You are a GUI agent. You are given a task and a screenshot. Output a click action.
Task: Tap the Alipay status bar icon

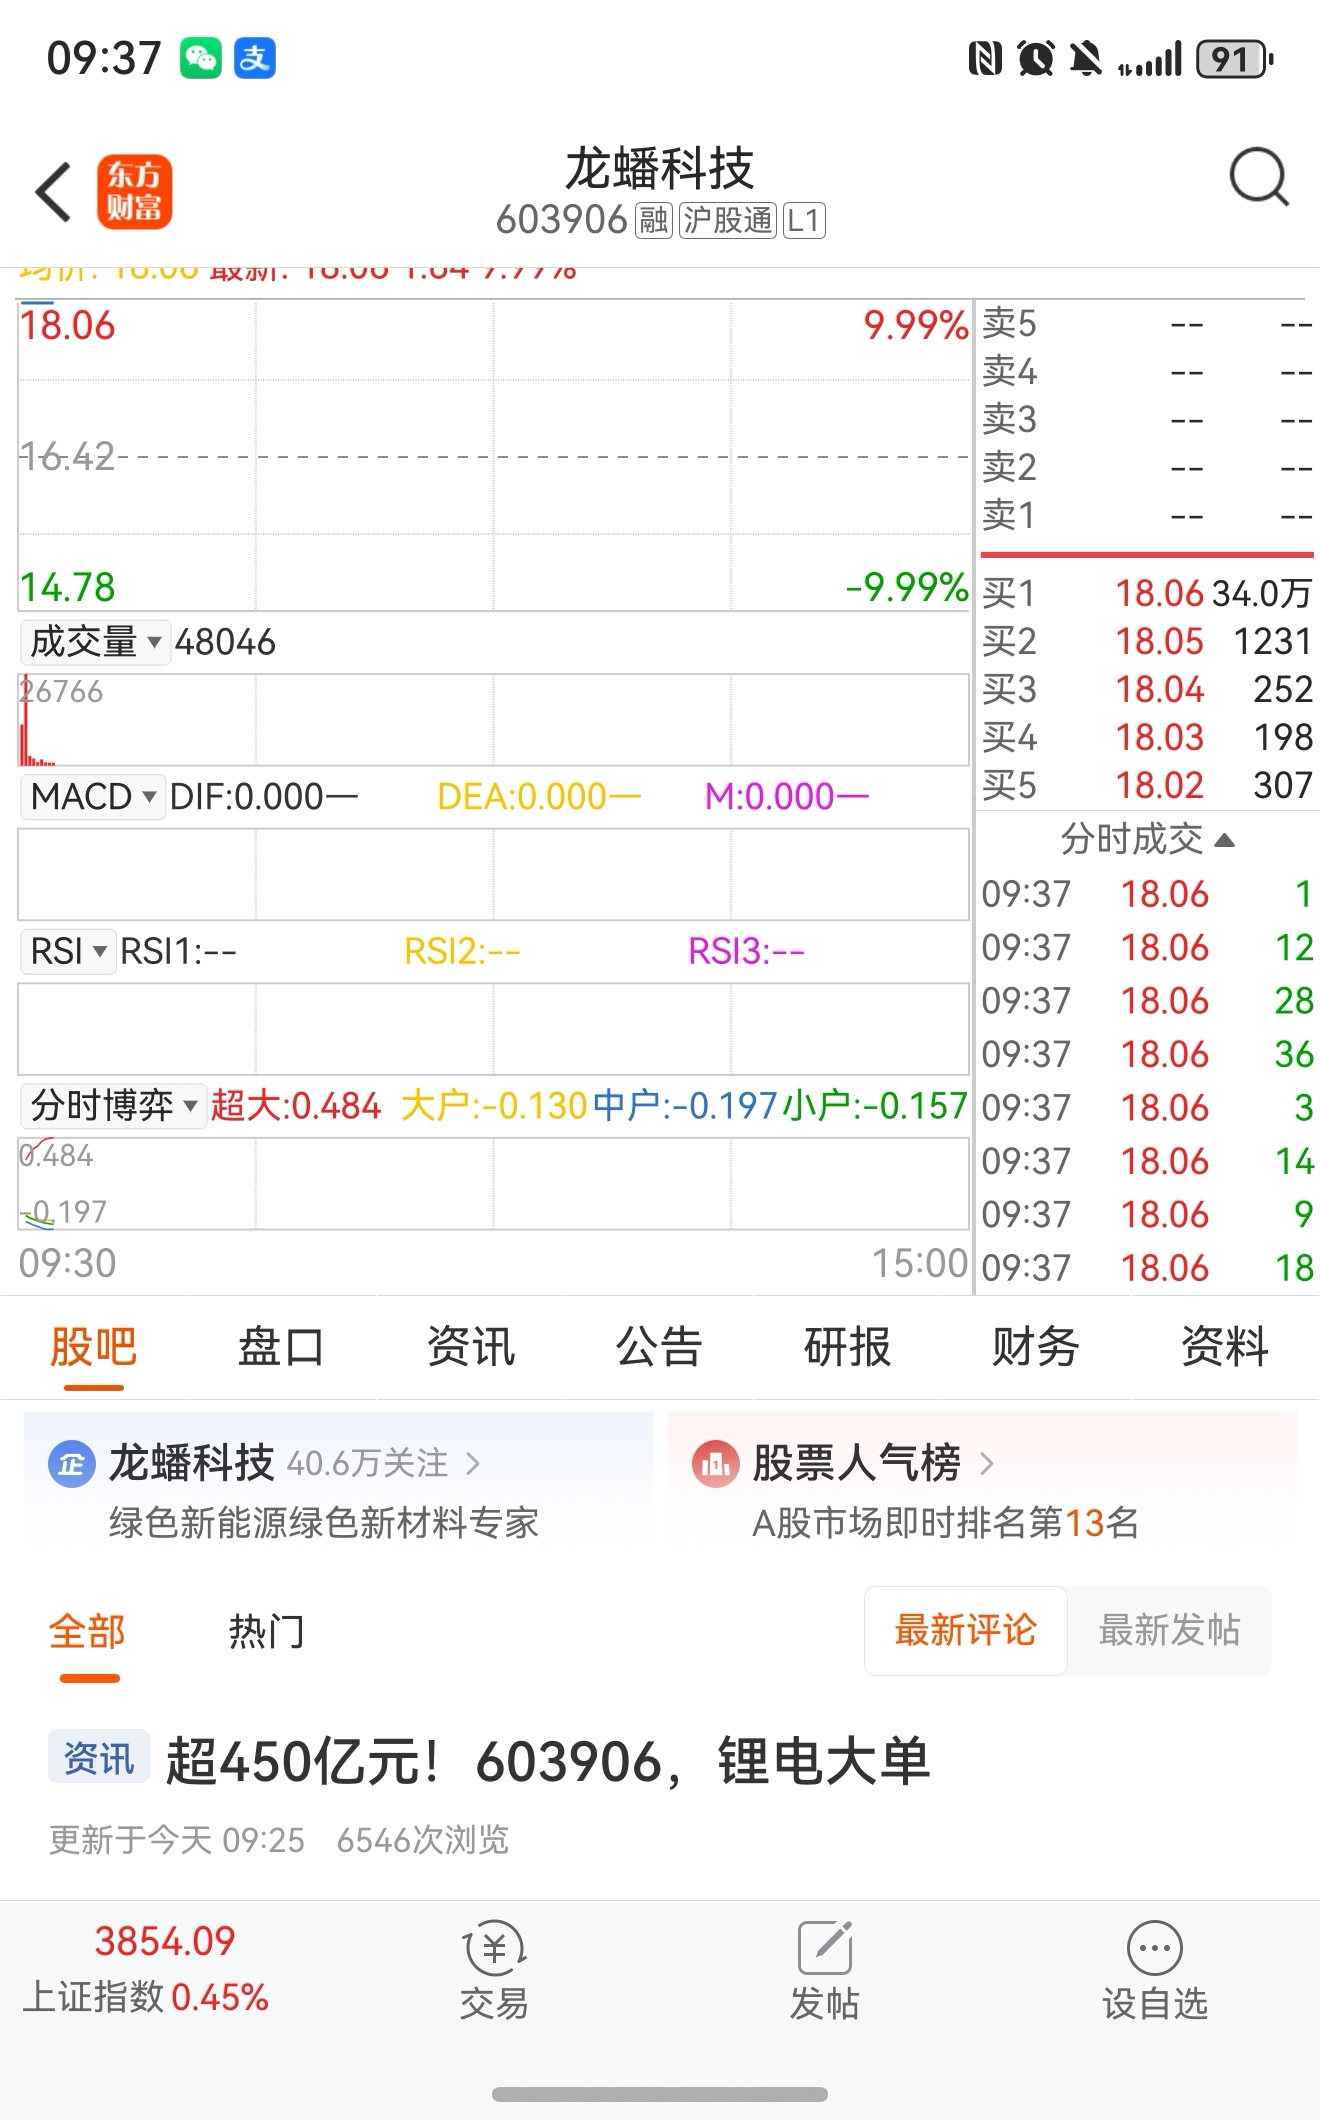point(255,58)
